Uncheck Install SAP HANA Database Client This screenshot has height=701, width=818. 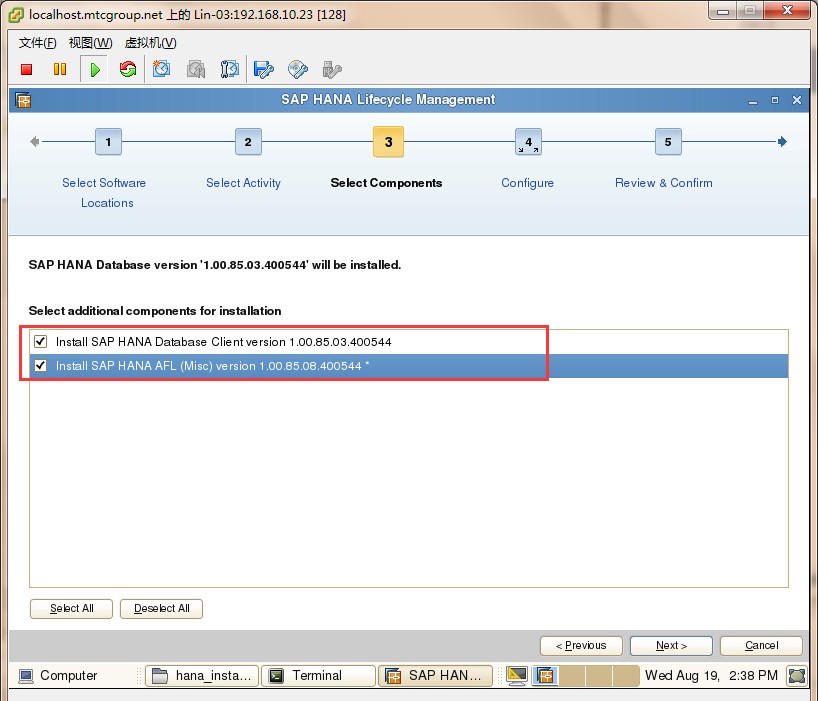(40, 342)
